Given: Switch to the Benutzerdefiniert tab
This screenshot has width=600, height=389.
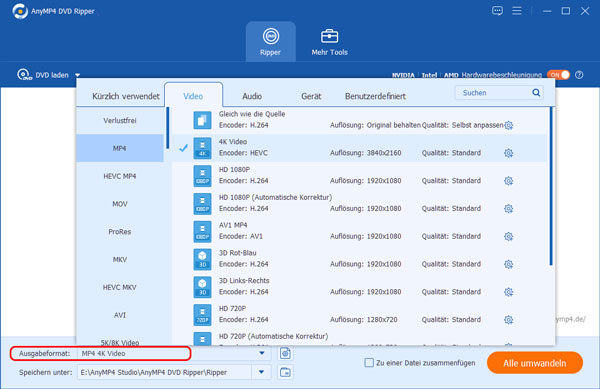Looking at the screenshot, I should (375, 96).
